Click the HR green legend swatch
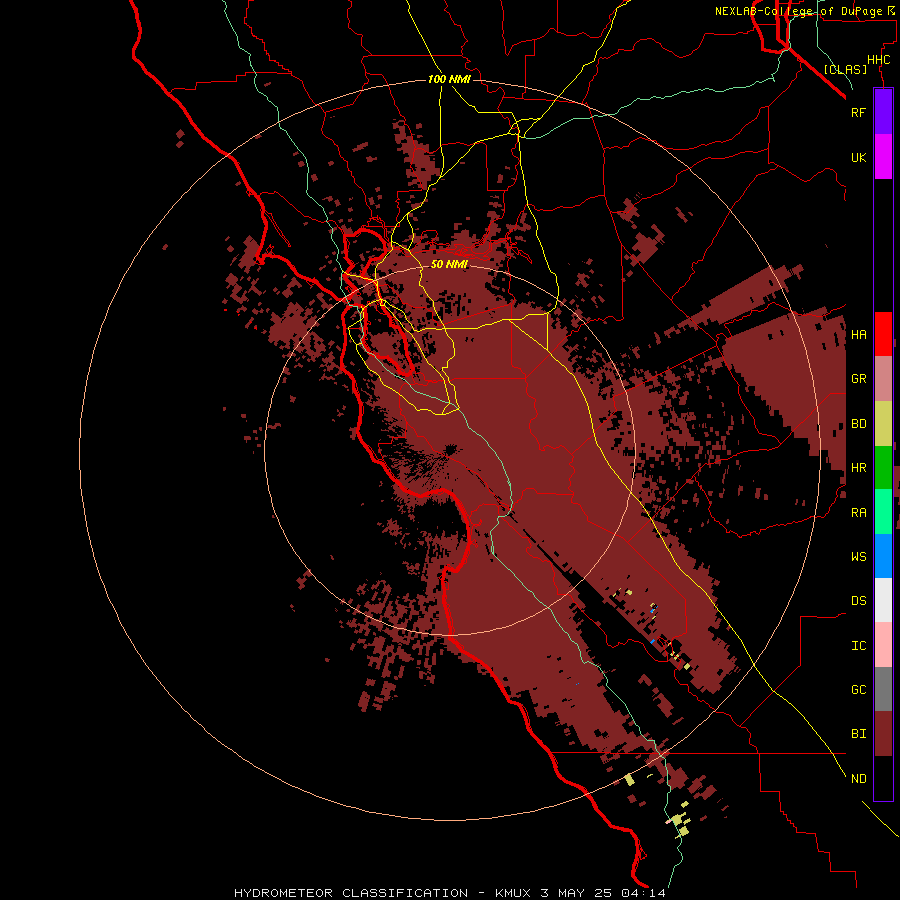This screenshot has width=900, height=900. [883, 467]
